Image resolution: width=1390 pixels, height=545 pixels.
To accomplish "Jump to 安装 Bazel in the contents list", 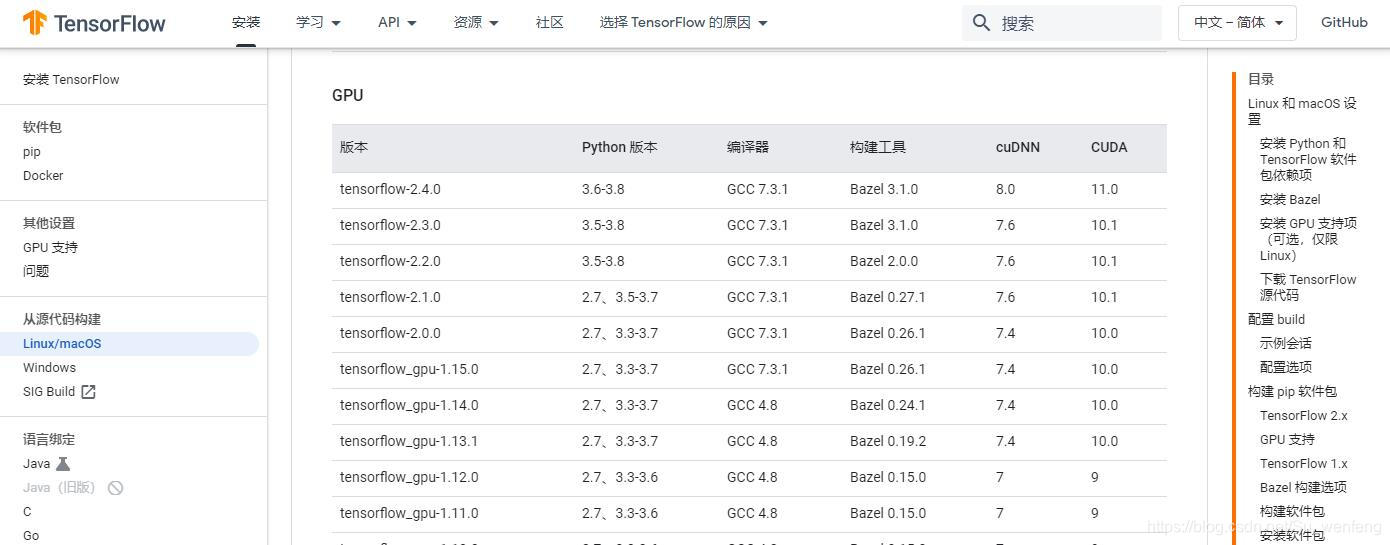I will pos(1290,200).
